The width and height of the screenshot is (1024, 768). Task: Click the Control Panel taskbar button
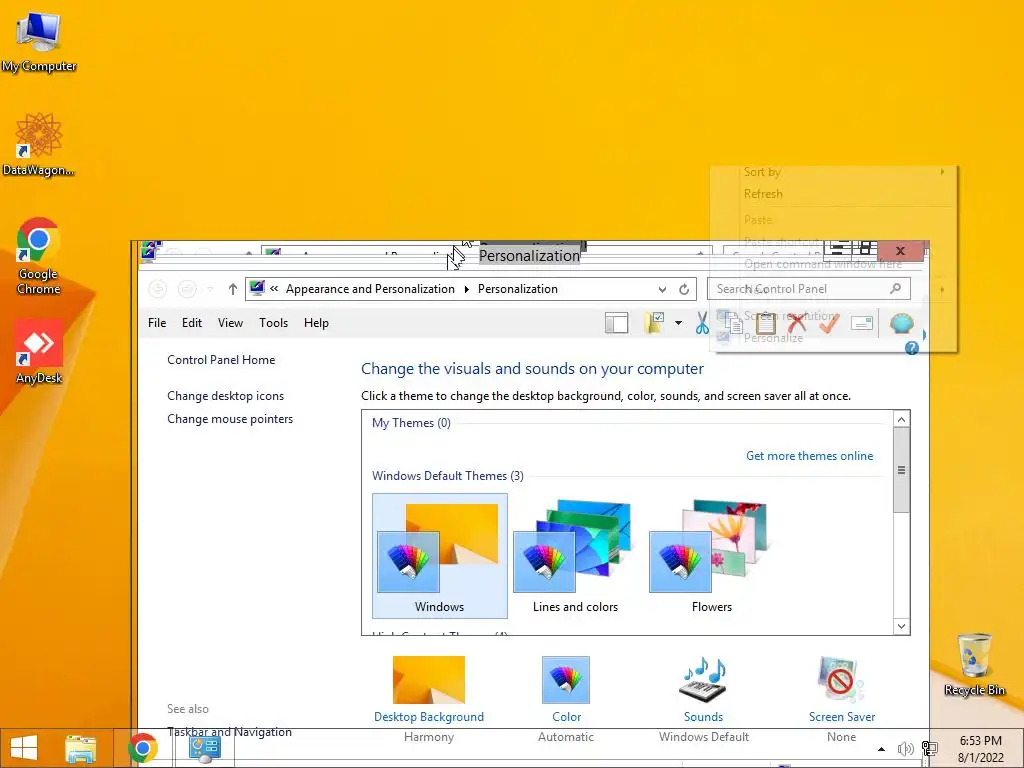204,748
